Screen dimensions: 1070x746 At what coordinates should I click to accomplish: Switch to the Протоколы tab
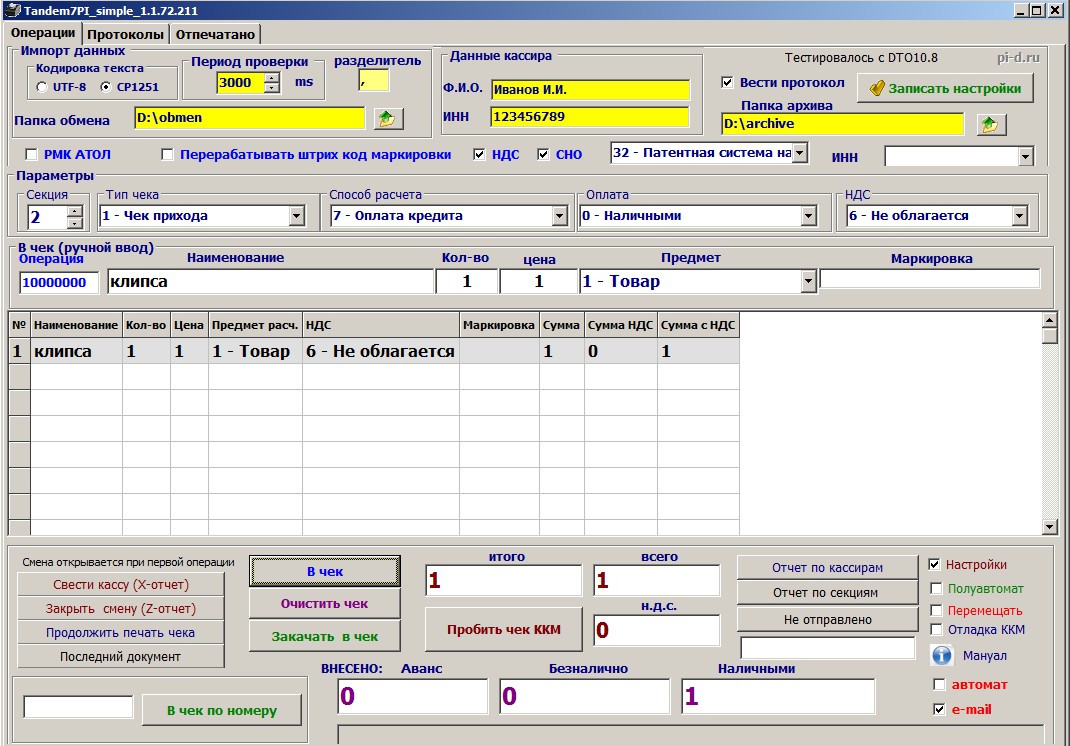pyautogui.click(x=126, y=34)
